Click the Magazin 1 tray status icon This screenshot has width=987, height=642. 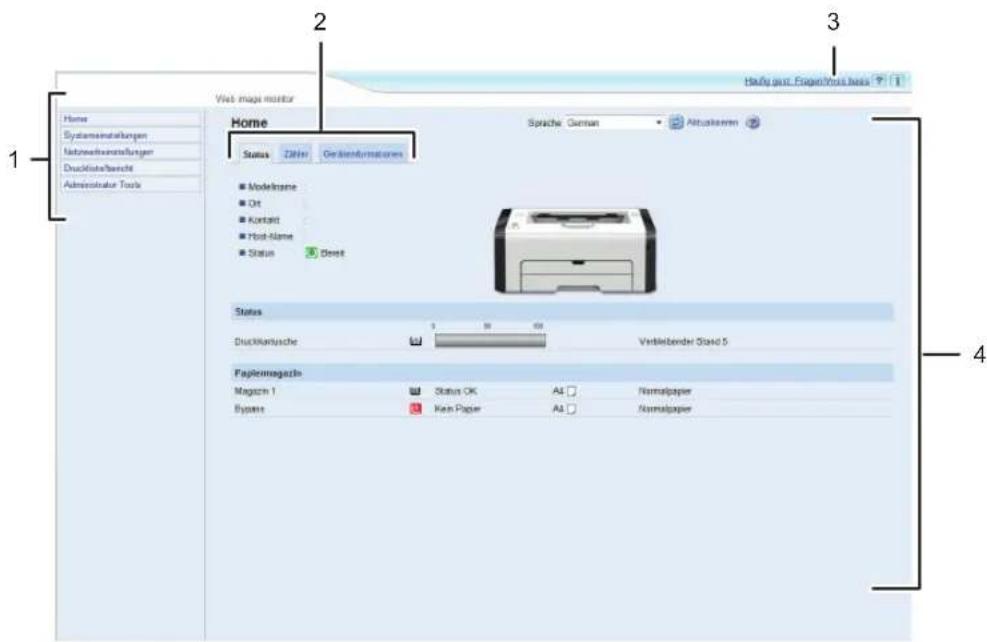coord(415,391)
